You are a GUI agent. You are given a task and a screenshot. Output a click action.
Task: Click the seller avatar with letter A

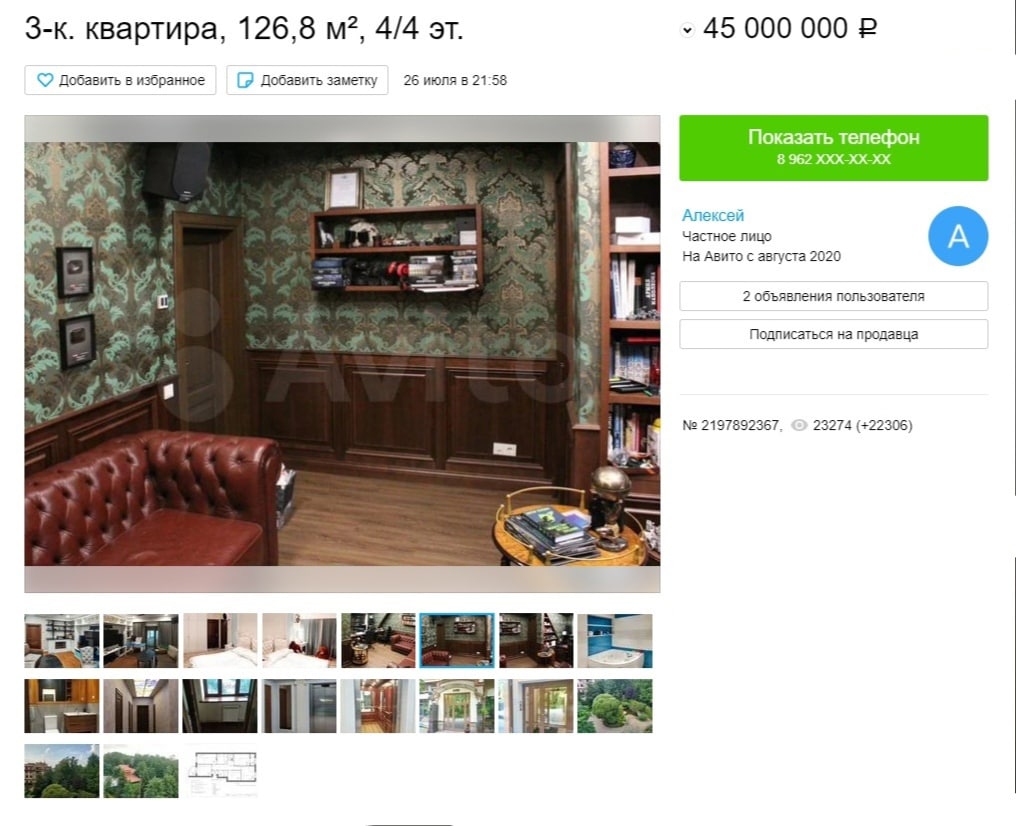[x=958, y=236]
